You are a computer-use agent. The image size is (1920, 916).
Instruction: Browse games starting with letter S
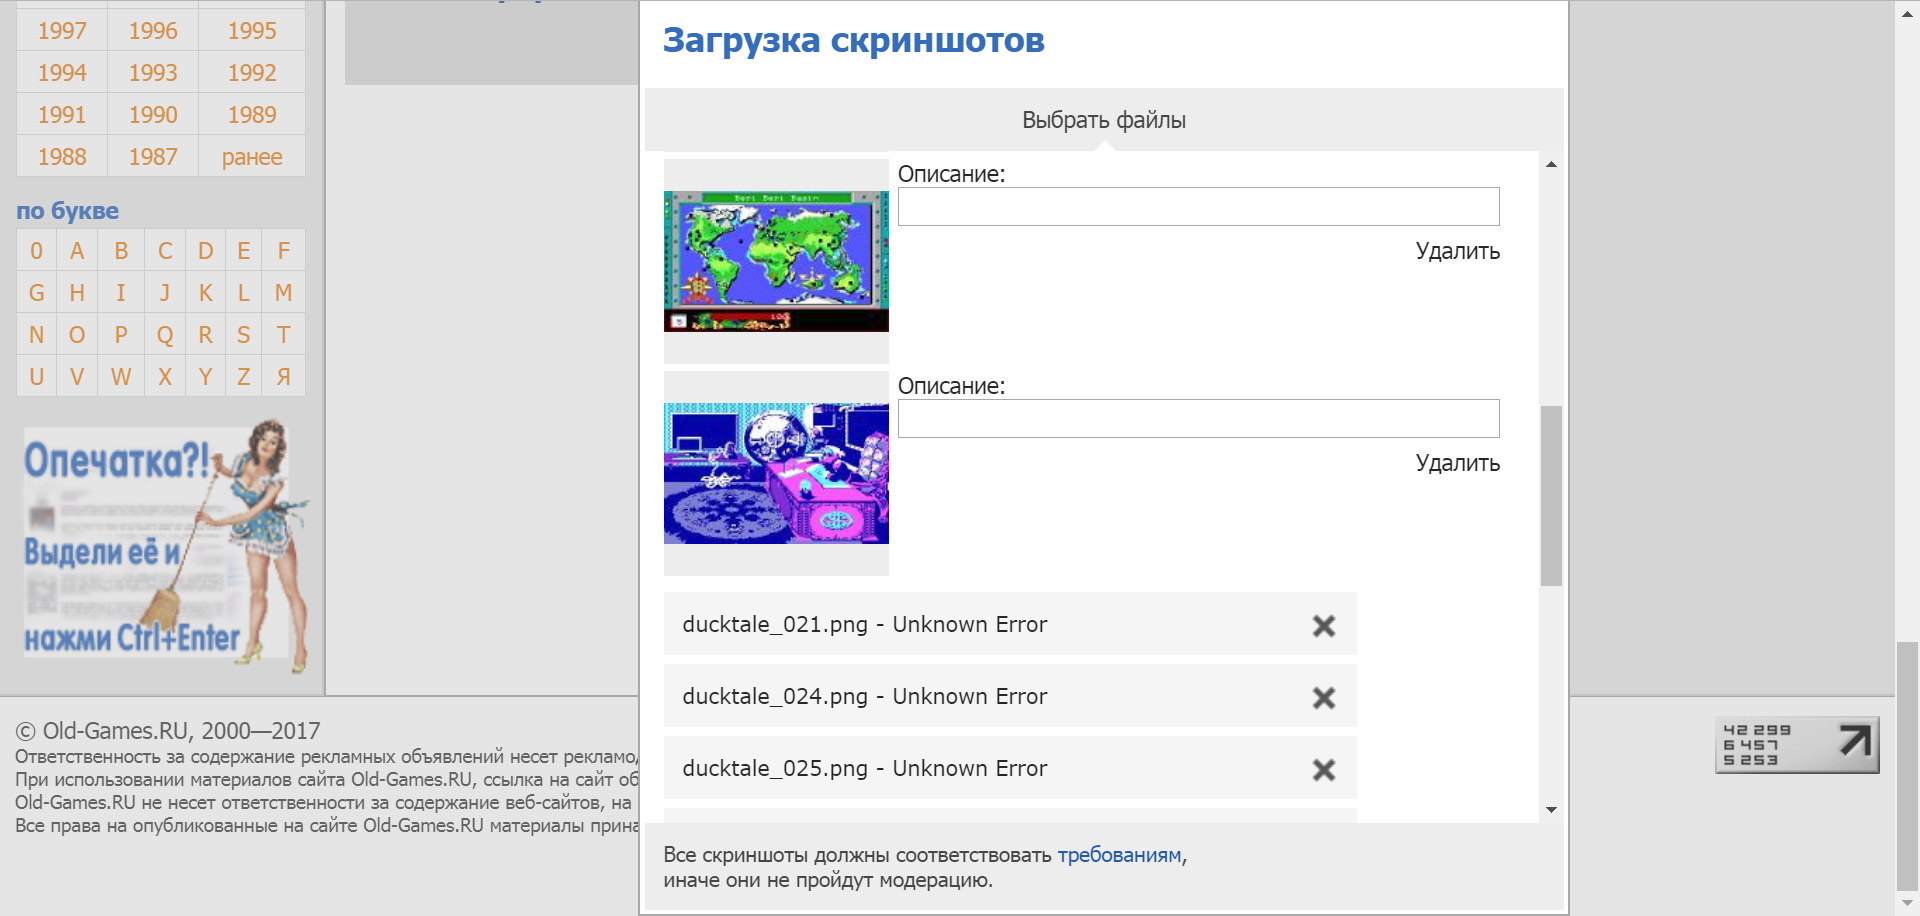click(244, 335)
